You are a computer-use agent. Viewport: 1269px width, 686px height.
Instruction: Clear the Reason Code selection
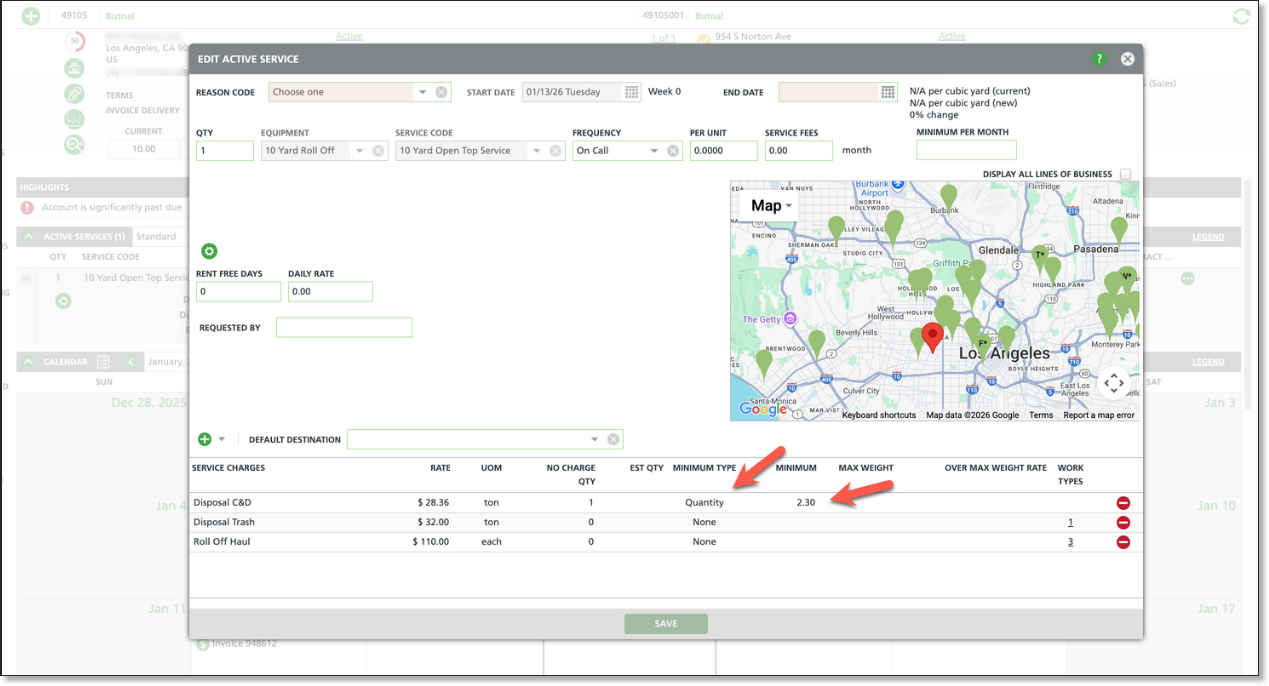point(442,92)
